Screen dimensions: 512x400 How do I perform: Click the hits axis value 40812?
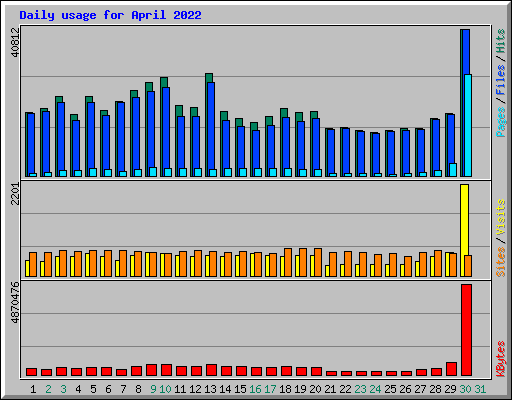pos(16,43)
